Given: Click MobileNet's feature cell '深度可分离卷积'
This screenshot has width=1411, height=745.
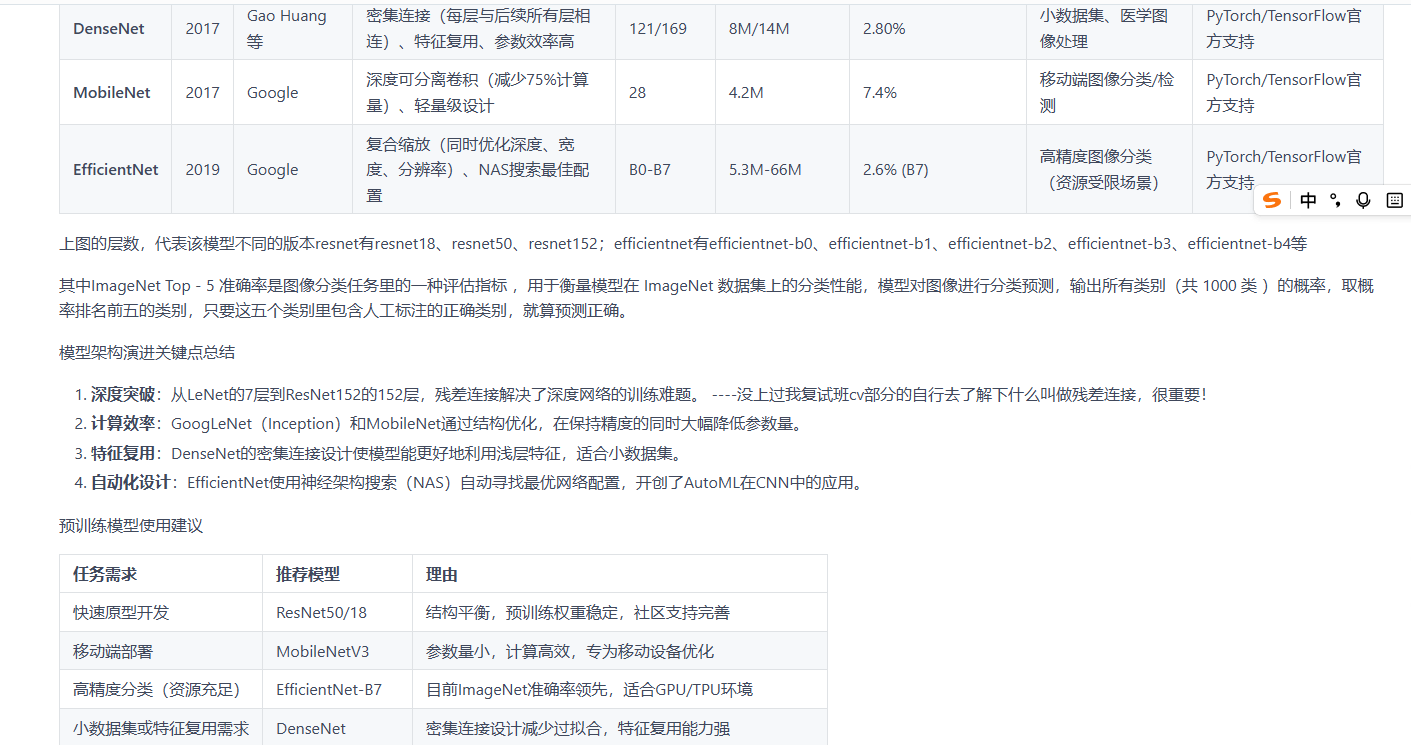Looking at the screenshot, I should 484,92.
